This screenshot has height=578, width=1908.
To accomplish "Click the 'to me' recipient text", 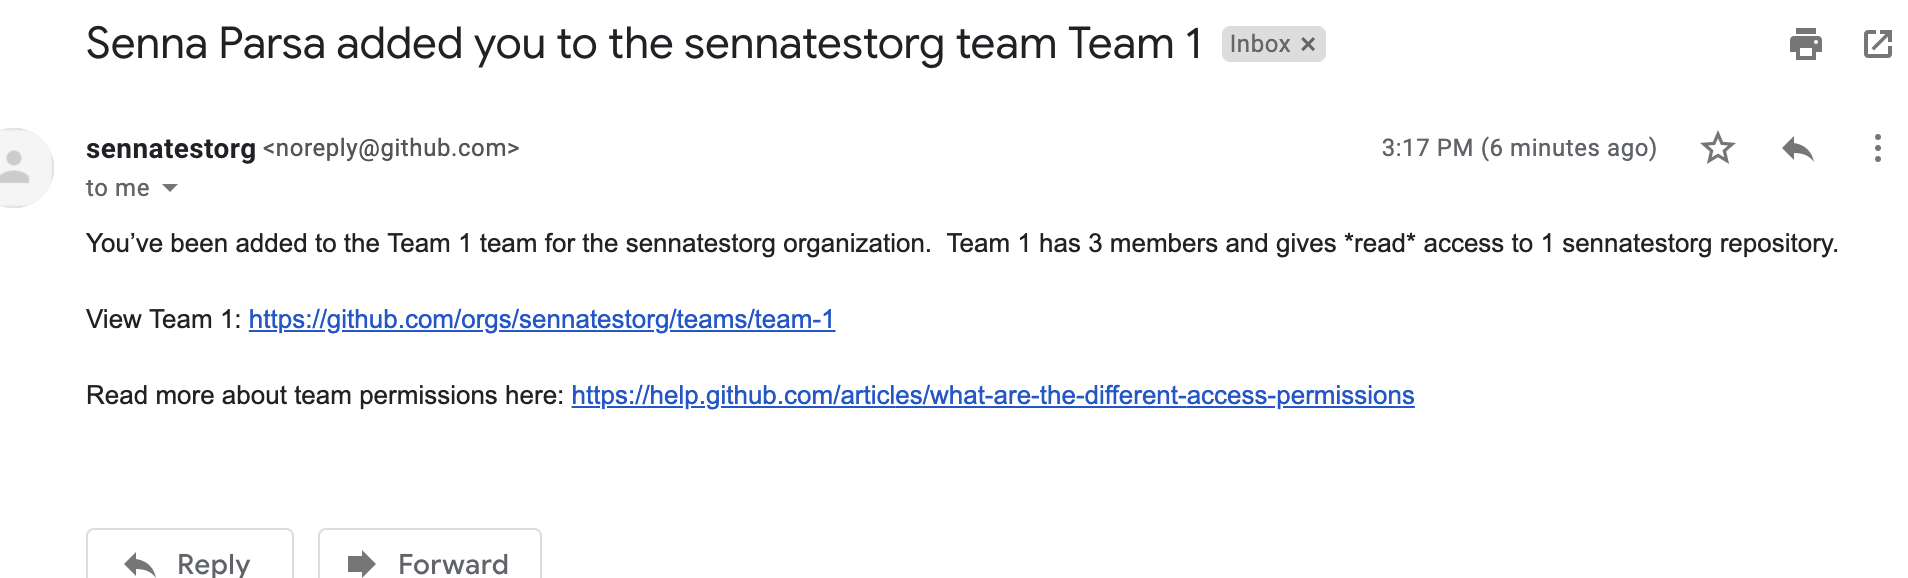I will (x=118, y=188).
